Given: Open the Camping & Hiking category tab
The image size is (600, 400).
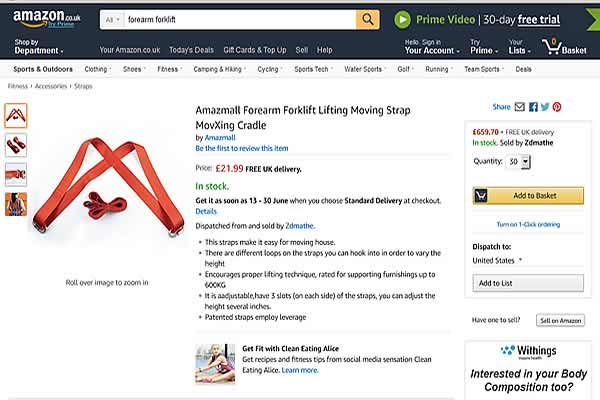Looking at the screenshot, I should [219, 69].
